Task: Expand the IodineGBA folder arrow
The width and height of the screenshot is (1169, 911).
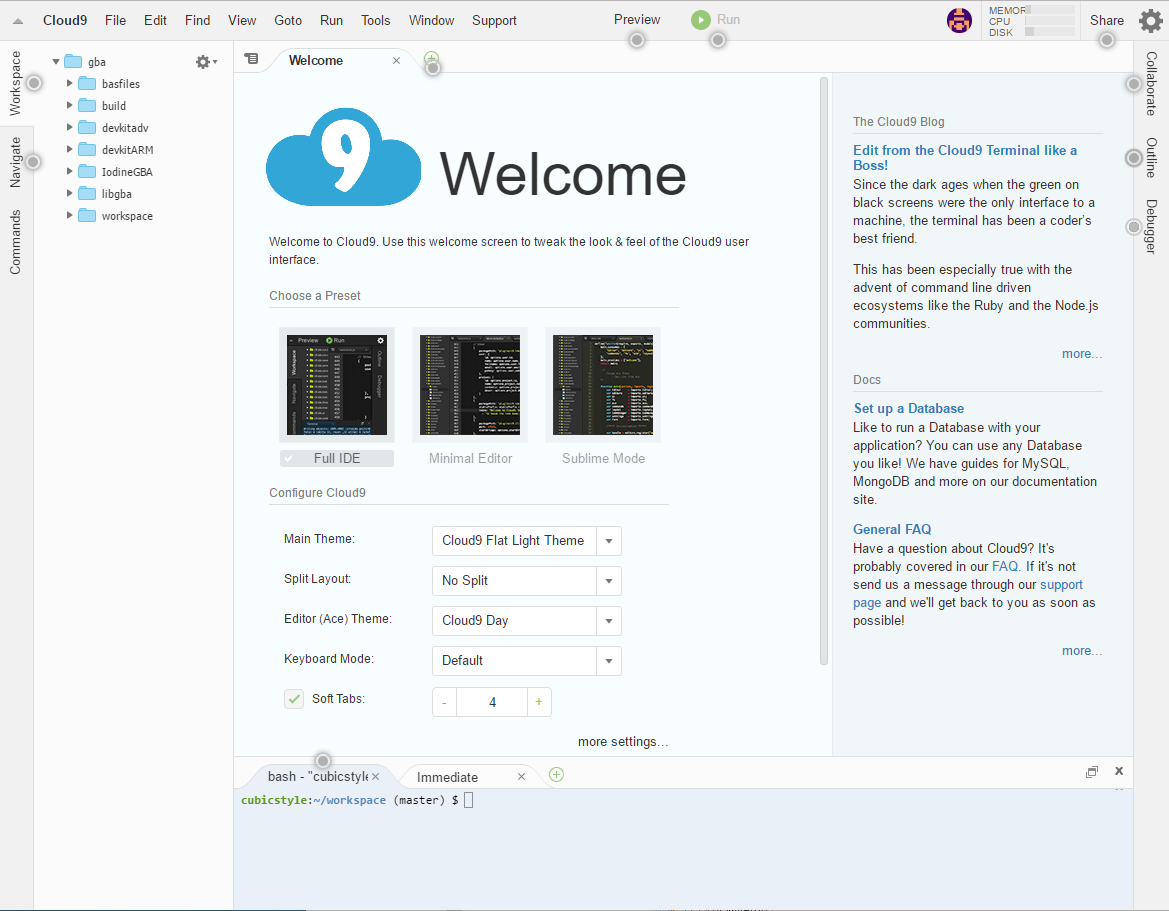Action: [x=69, y=171]
